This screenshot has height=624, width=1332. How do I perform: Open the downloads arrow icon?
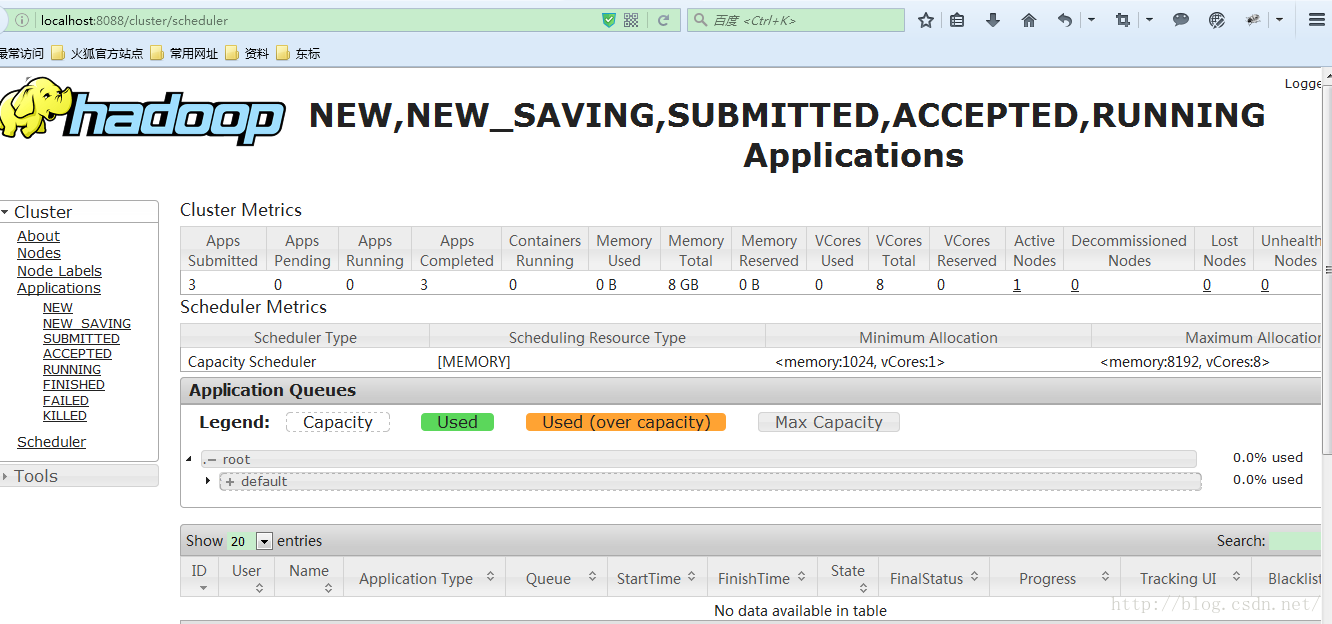[993, 20]
